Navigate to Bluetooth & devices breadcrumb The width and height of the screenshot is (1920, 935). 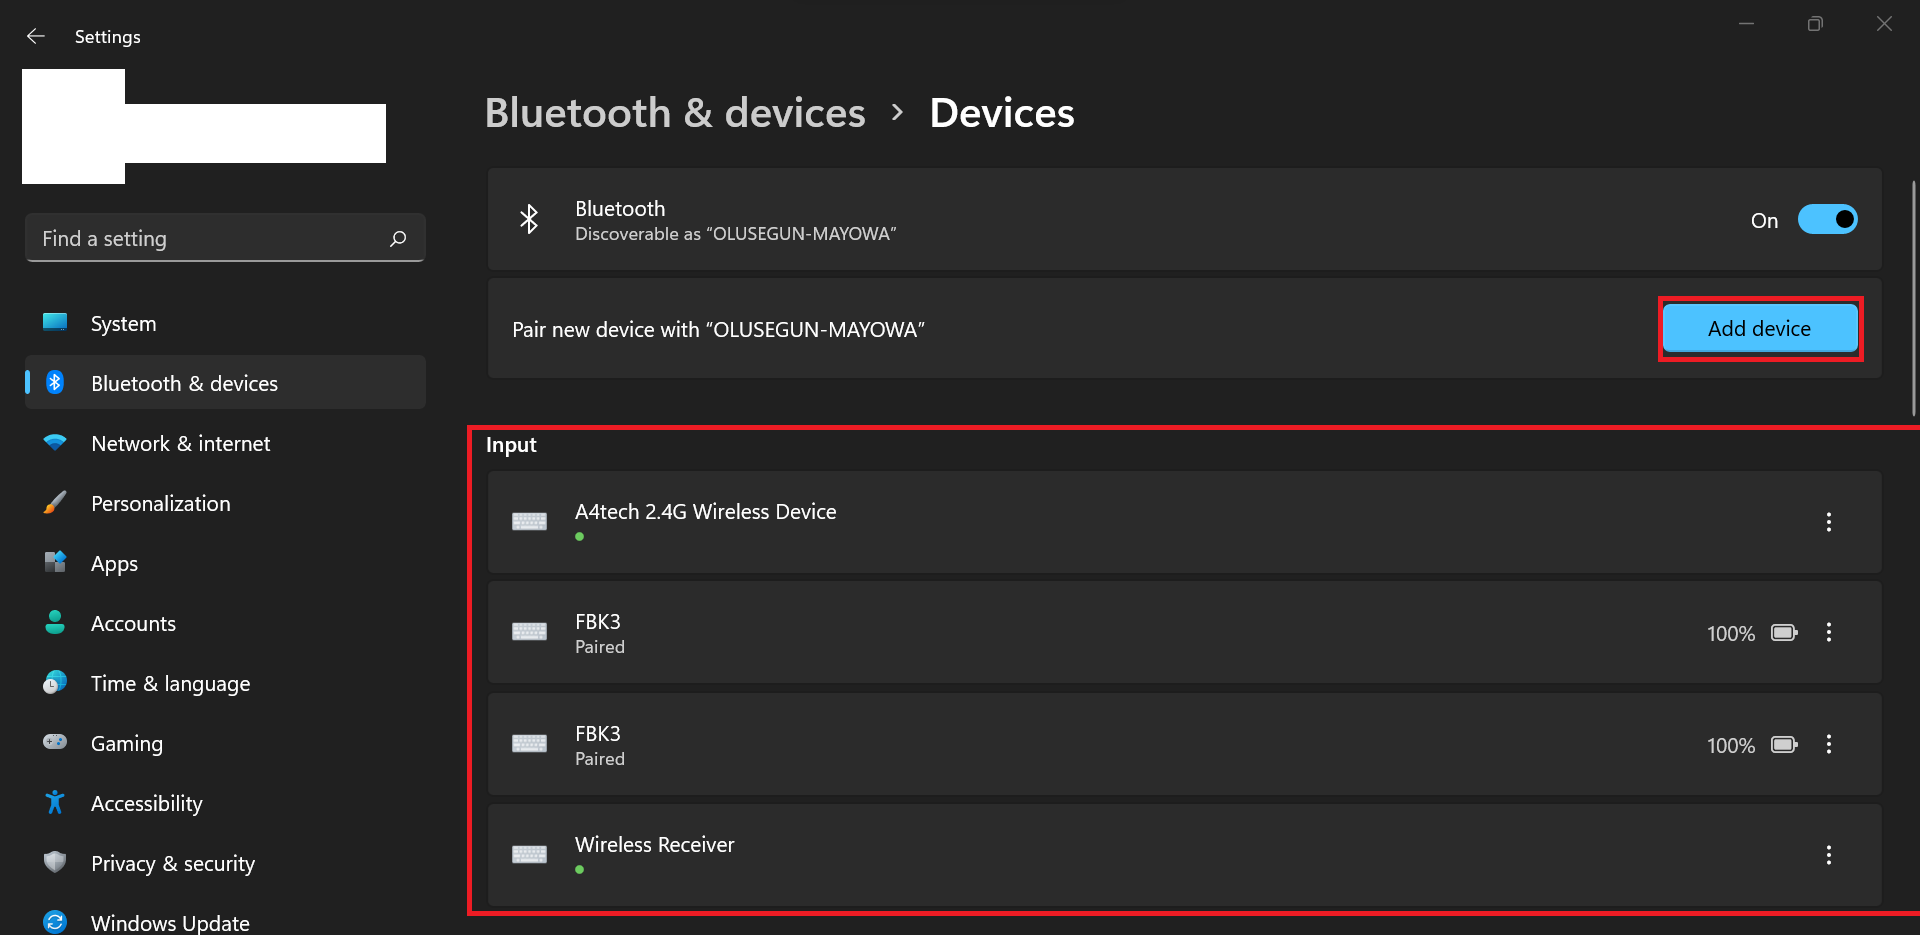pyautogui.click(x=675, y=113)
